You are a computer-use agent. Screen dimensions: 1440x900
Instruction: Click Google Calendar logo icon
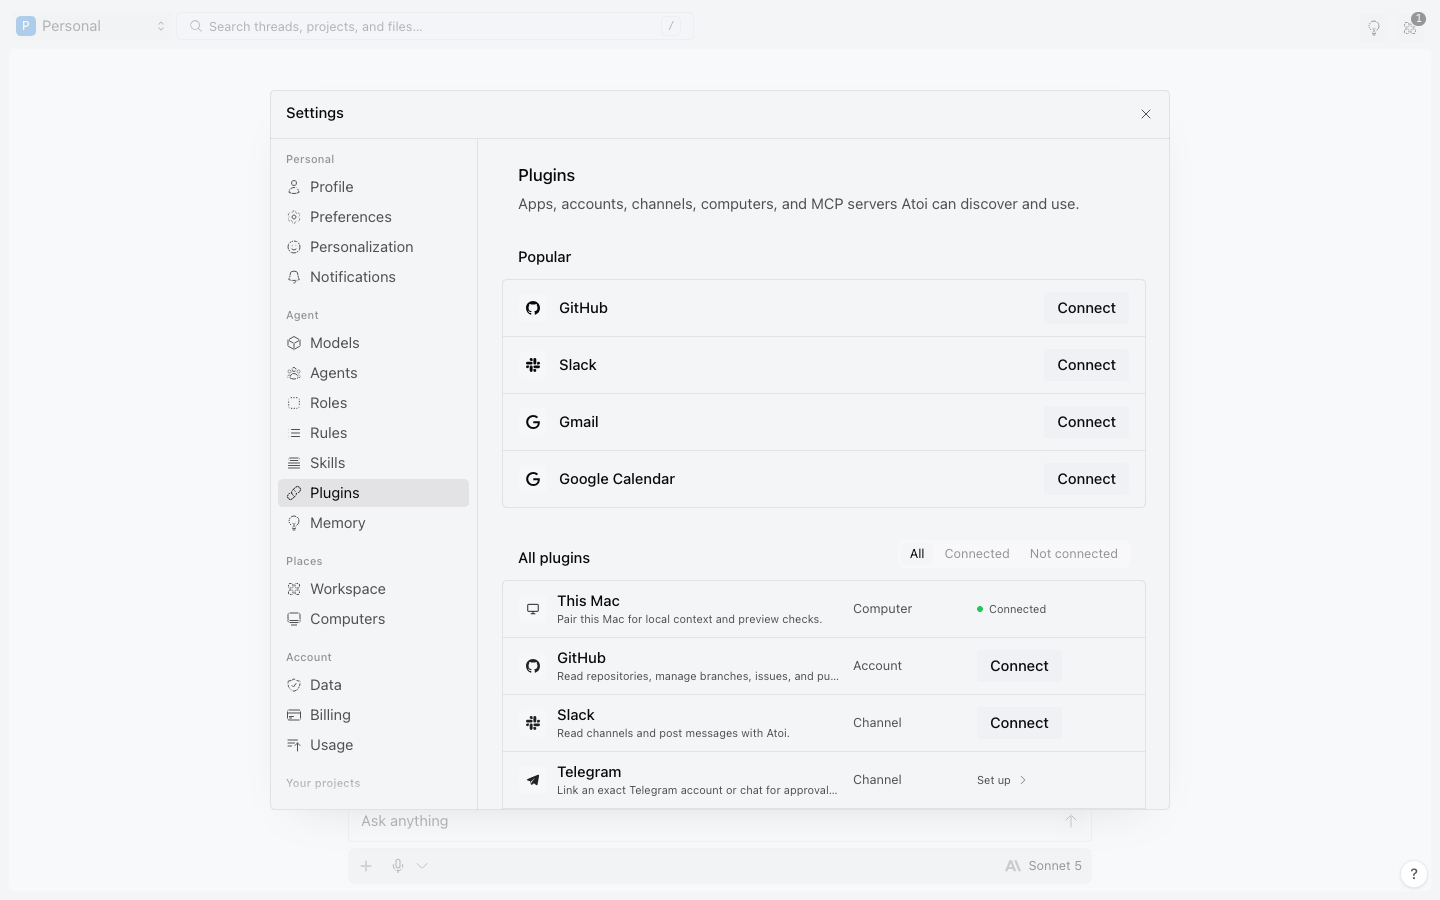point(533,479)
